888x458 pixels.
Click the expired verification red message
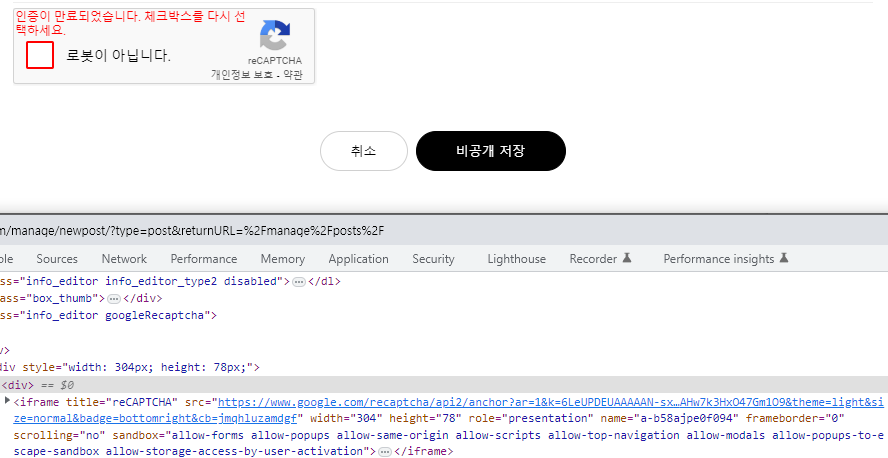coord(130,23)
